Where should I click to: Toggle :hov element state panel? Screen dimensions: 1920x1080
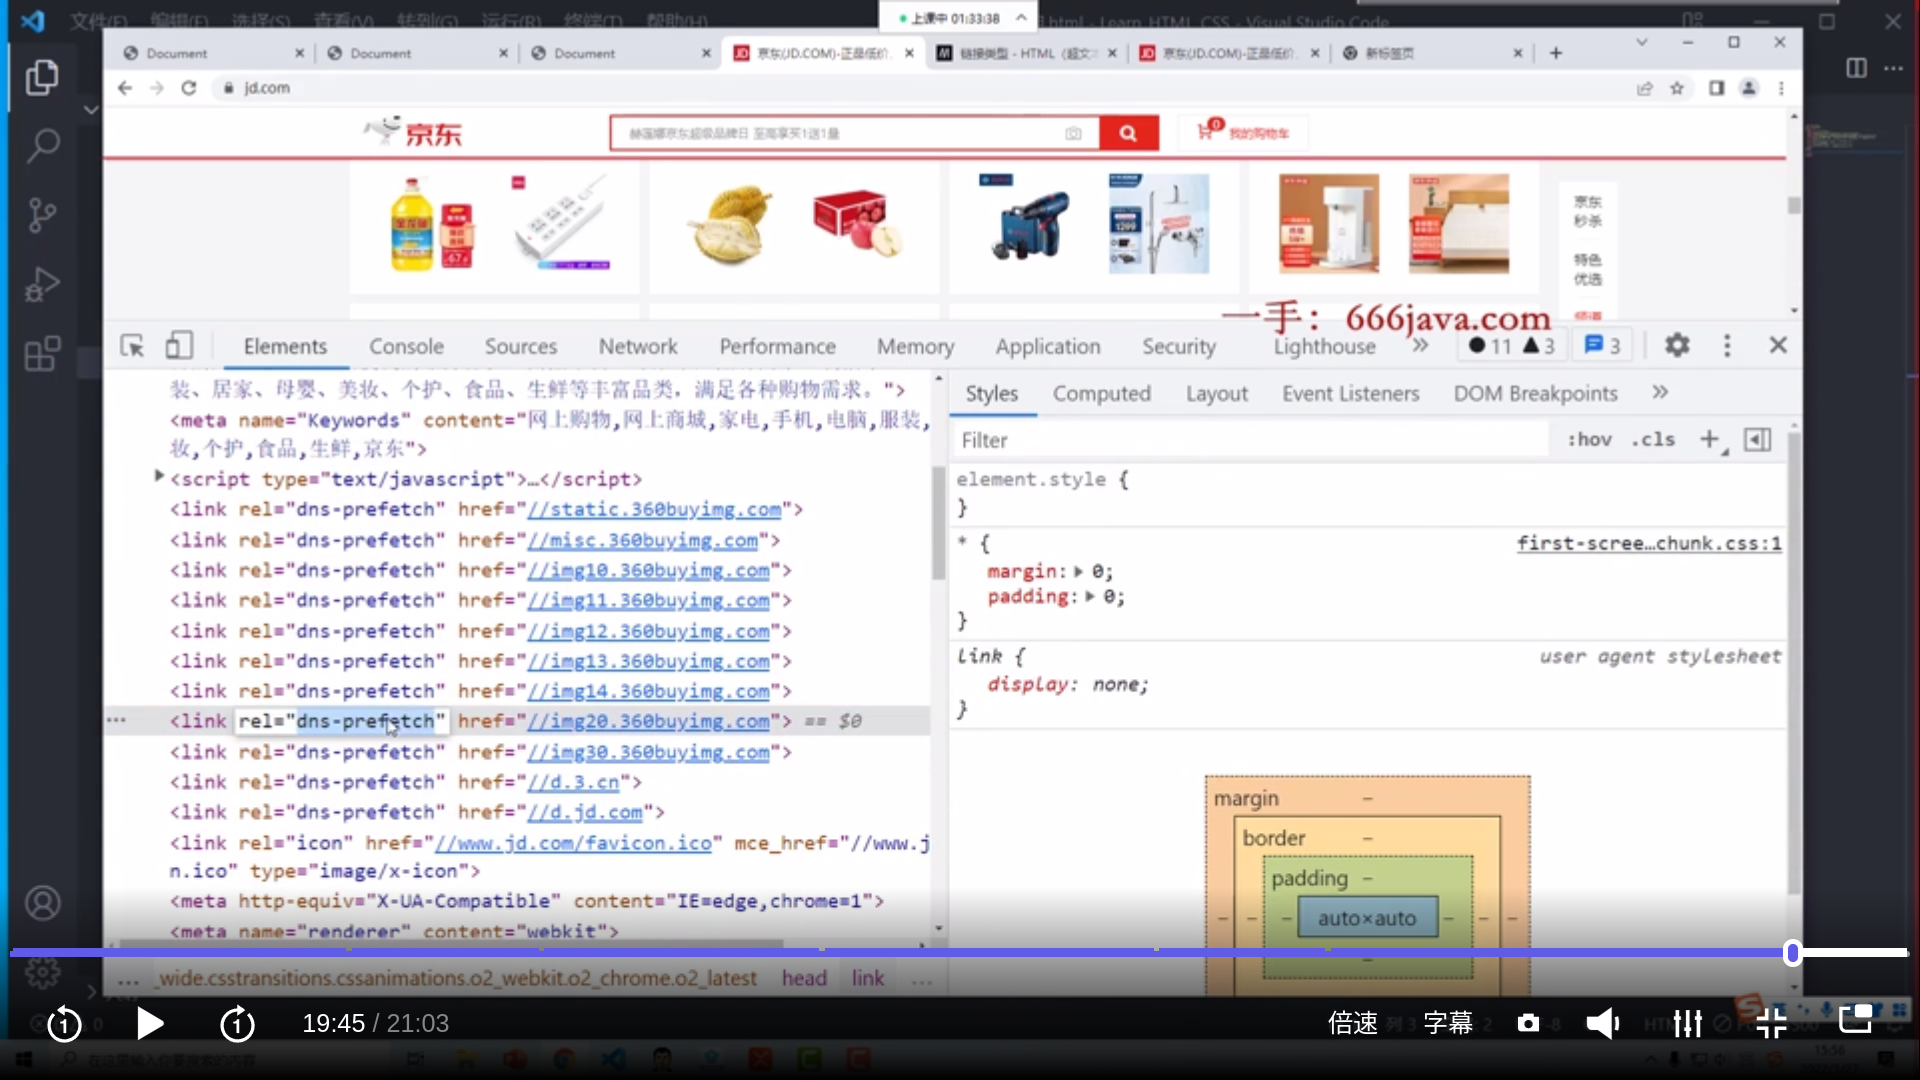point(1589,440)
